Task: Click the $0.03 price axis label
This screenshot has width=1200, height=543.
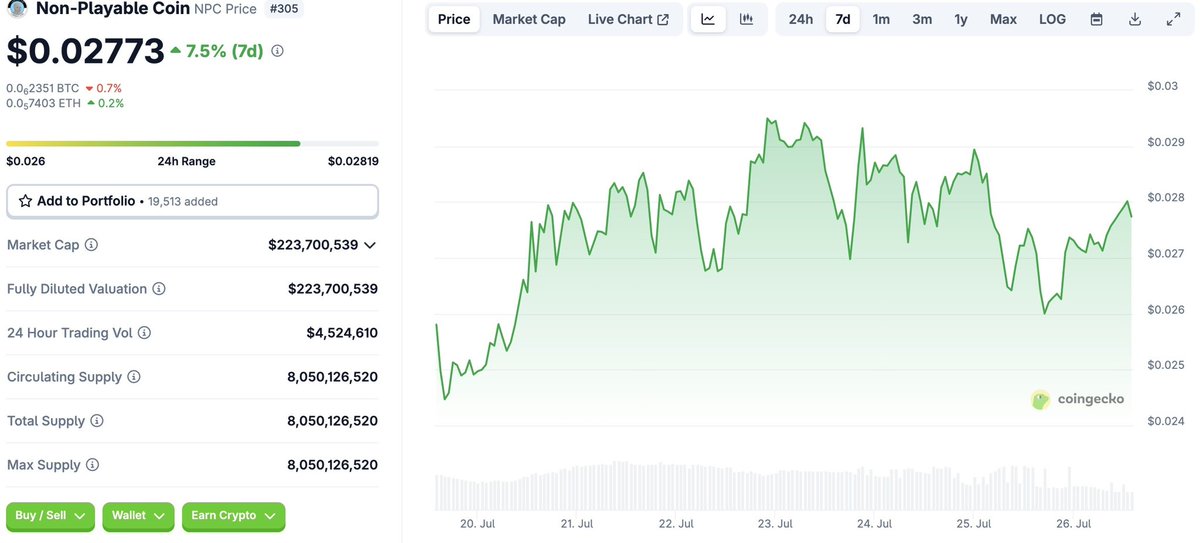Action: tap(1162, 87)
